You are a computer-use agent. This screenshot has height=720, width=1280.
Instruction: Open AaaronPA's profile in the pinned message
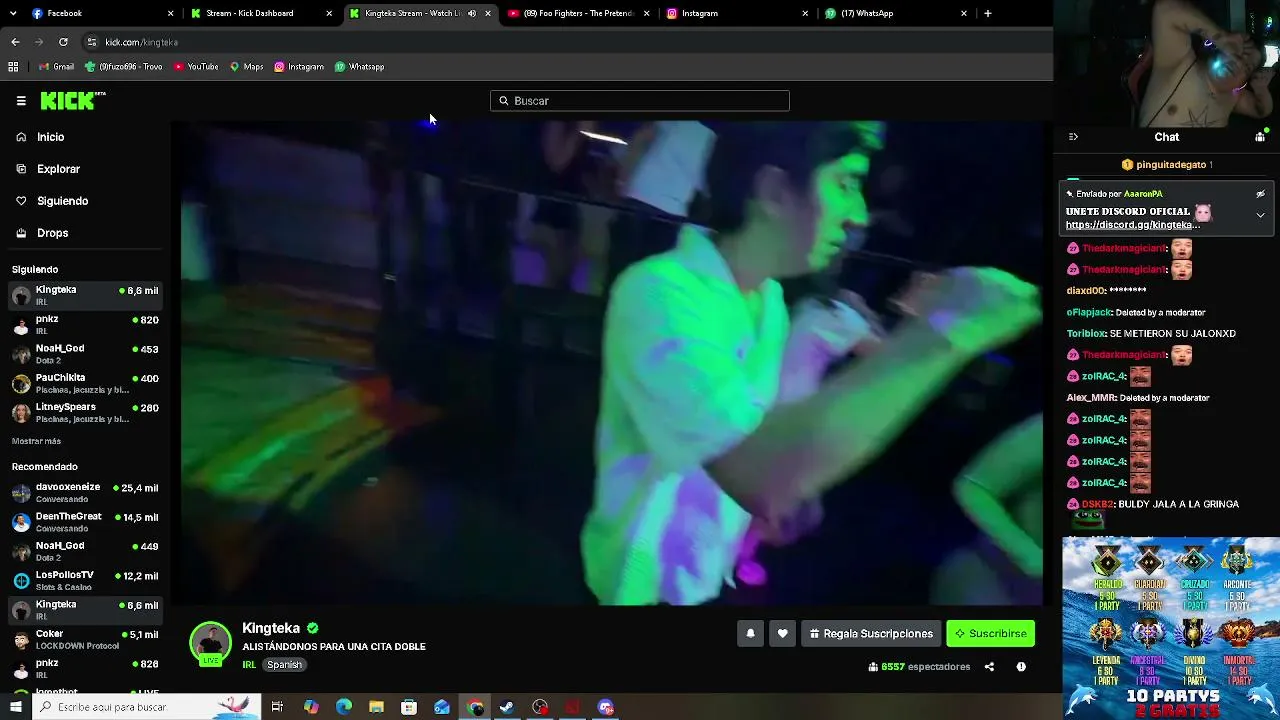(x=1143, y=194)
